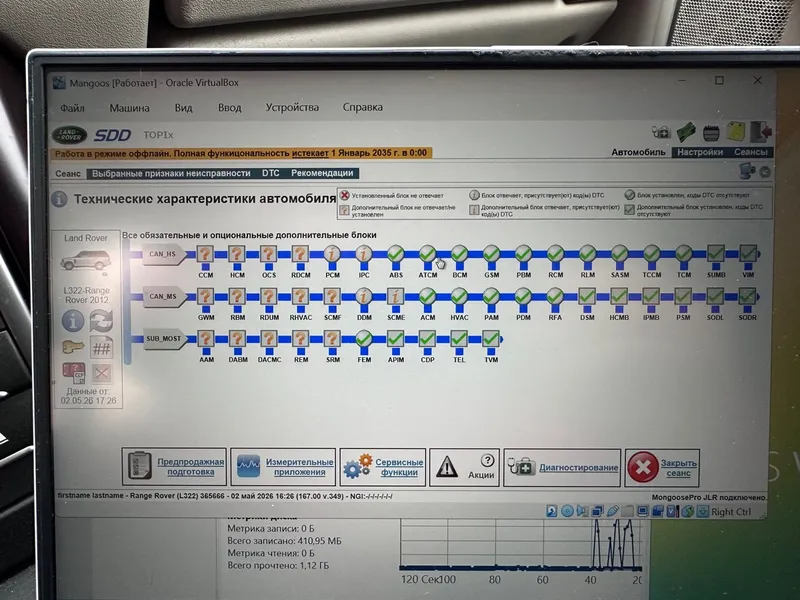
Task: Select the Сеанс tab
Action: pyautogui.click(x=68, y=173)
